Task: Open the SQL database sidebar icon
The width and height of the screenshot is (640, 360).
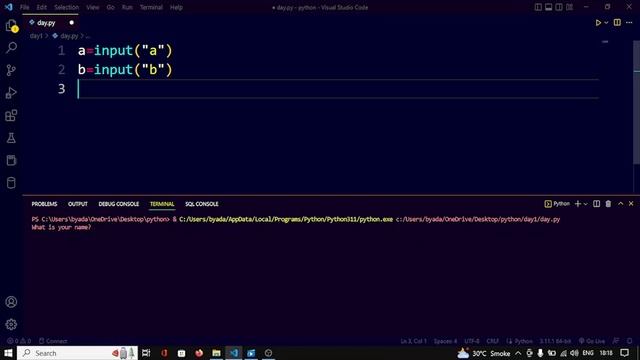Action: pyautogui.click(x=11, y=182)
